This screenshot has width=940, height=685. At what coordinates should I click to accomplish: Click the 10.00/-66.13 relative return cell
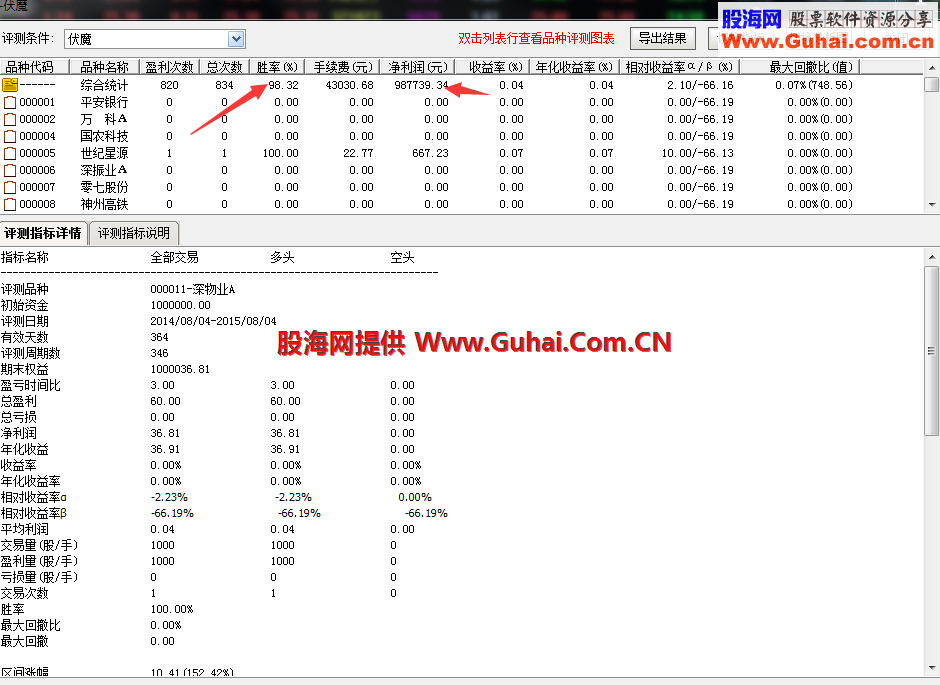tap(698, 153)
